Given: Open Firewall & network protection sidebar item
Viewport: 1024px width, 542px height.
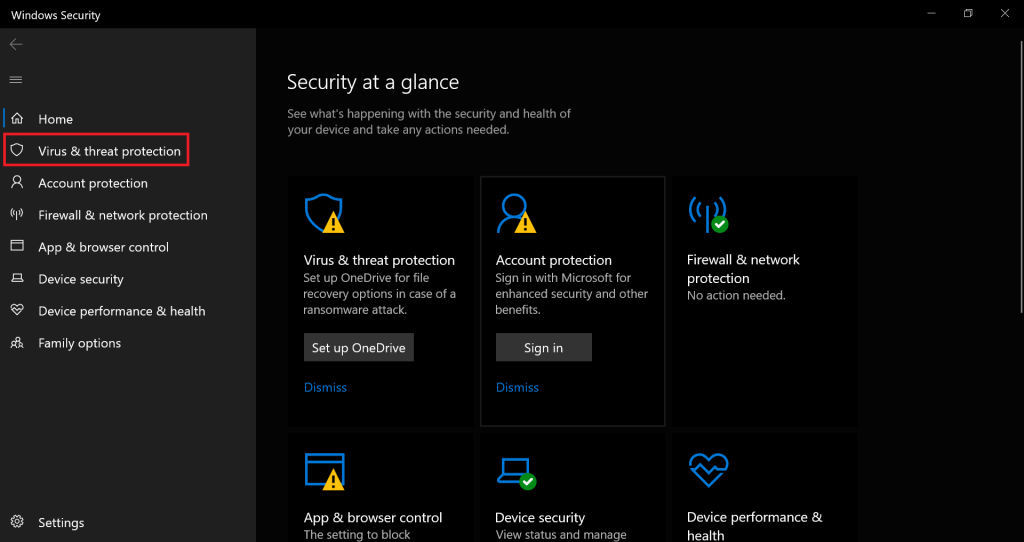Looking at the screenshot, I should click(122, 215).
